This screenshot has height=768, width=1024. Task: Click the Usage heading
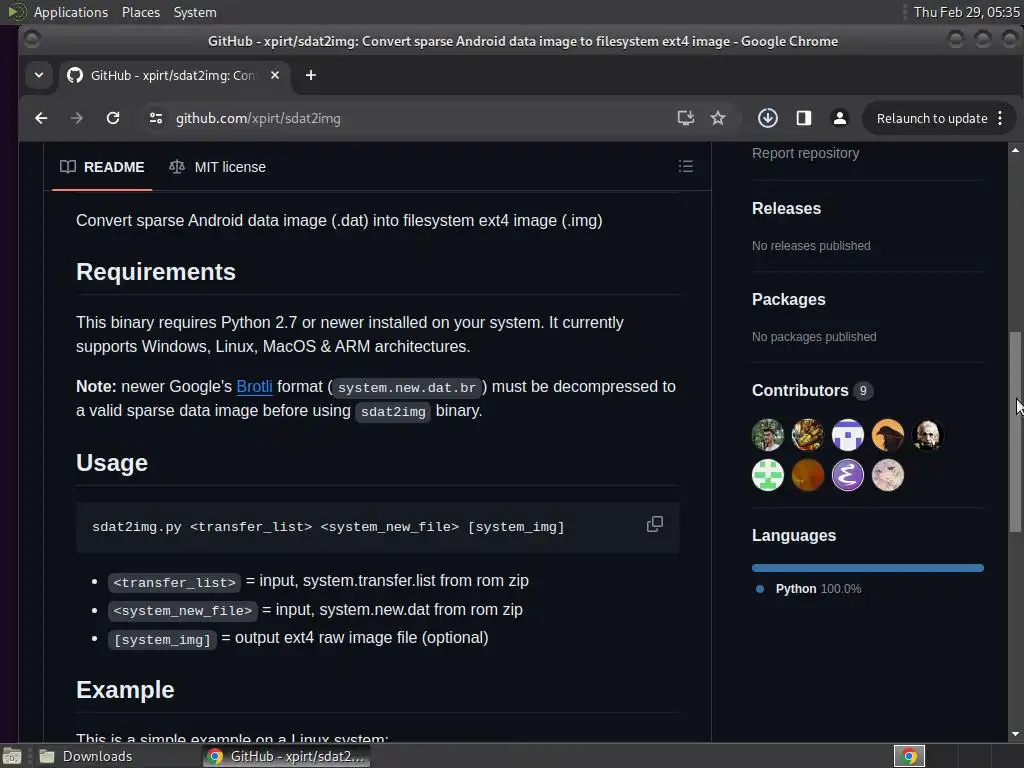pos(112,462)
